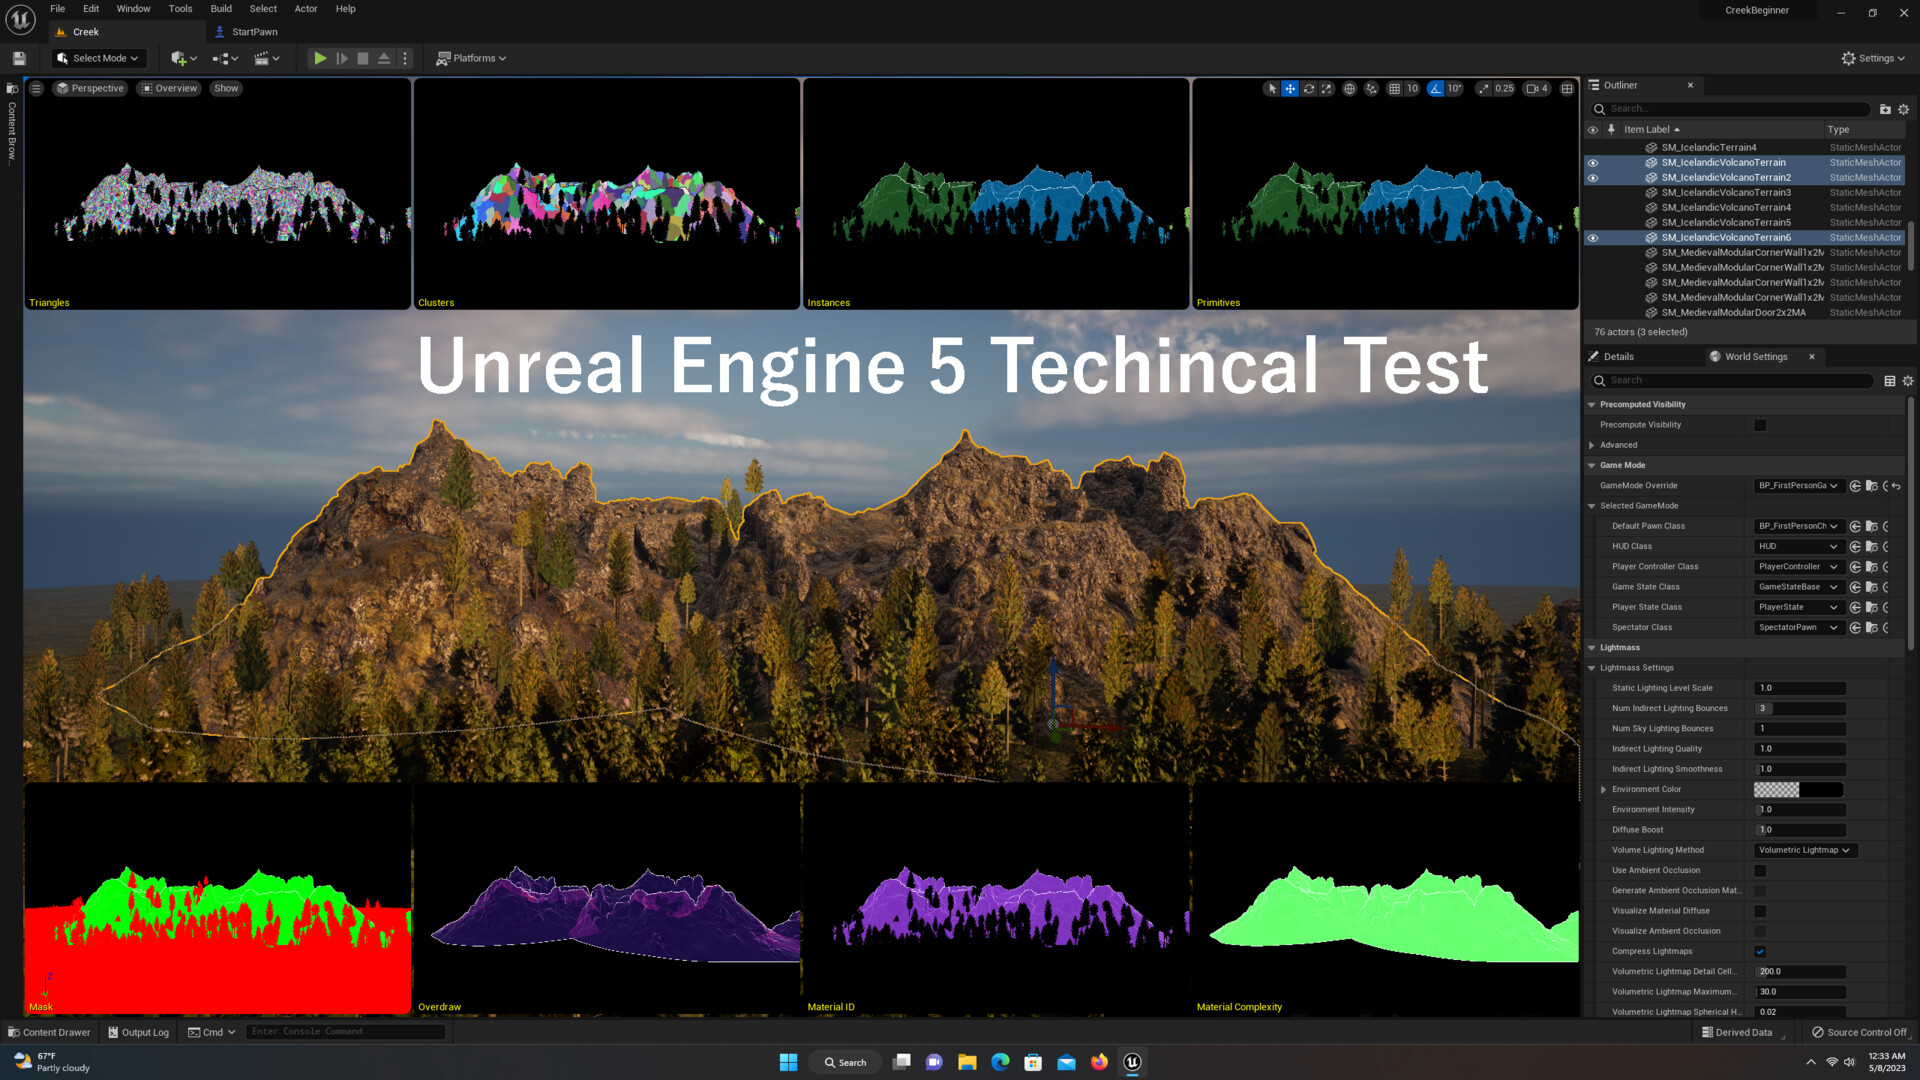This screenshot has height=1080, width=1920.
Task: Enable Precompute Visibility checkbox
Action: [x=1760, y=425]
